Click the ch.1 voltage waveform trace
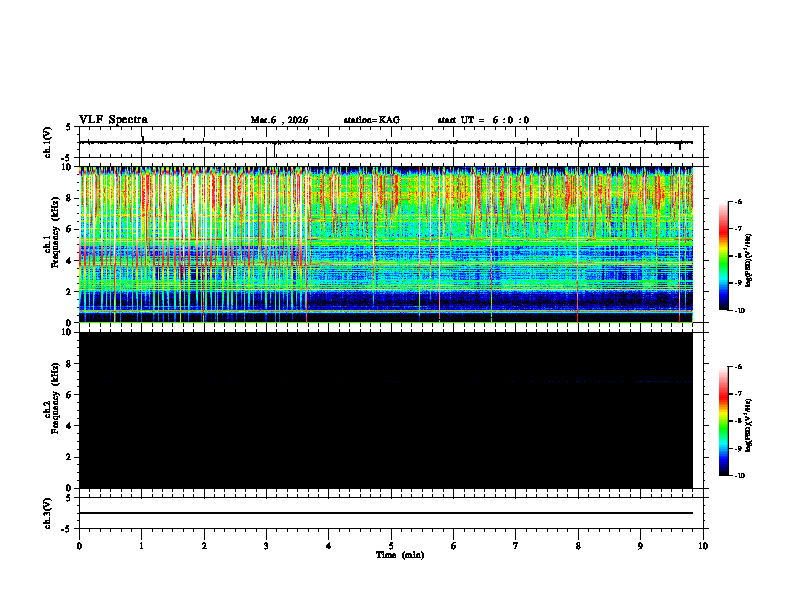The image size is (792, 612). pos(386,142)
